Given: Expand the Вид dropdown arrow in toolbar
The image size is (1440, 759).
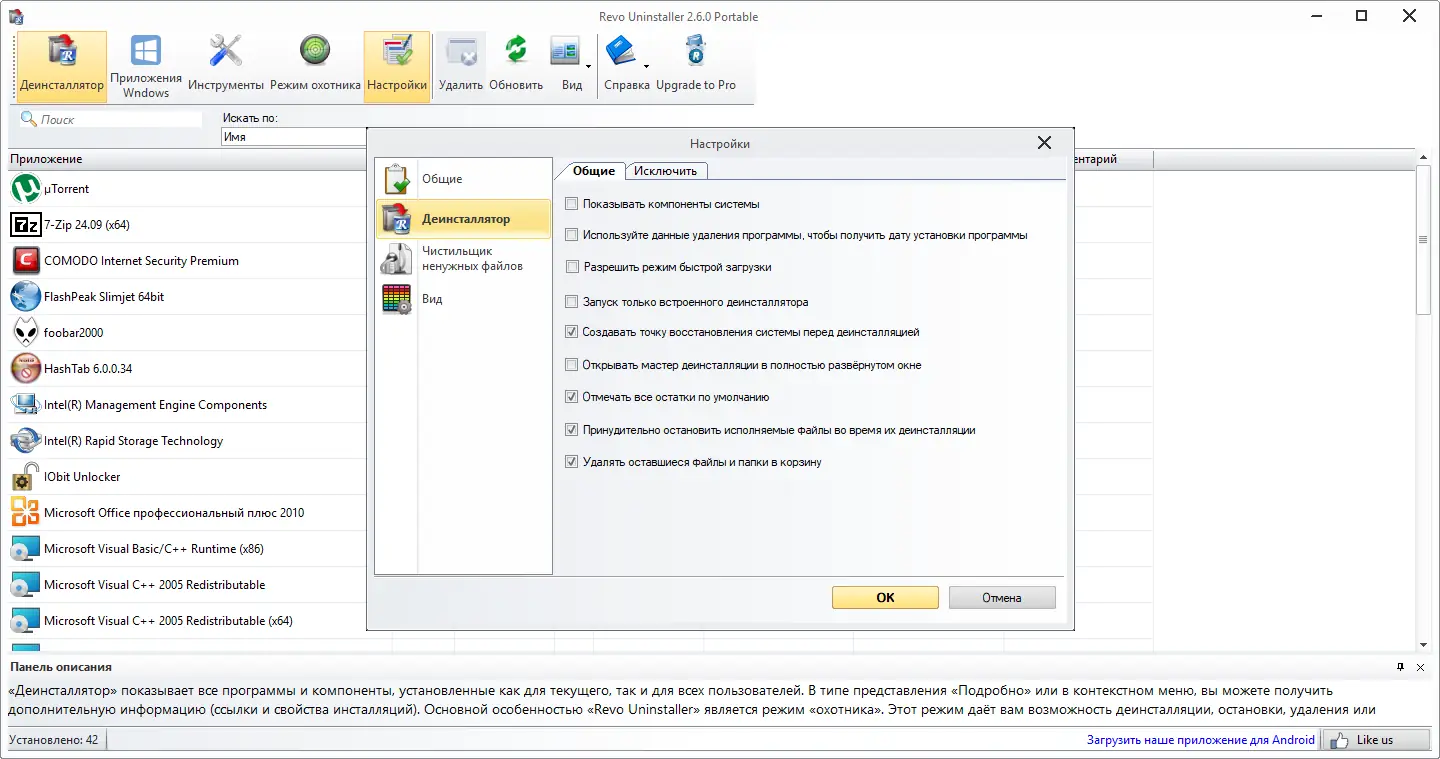Looking at the screenshot, I should coord(588,67).
